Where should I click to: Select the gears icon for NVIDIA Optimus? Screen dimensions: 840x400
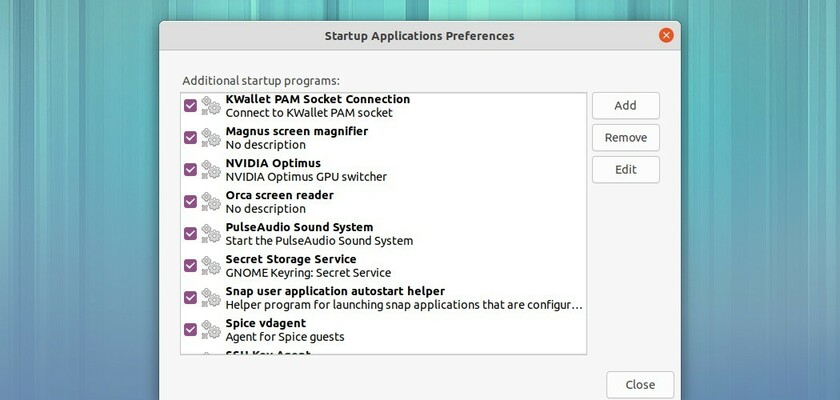click(x=211, y=170)
